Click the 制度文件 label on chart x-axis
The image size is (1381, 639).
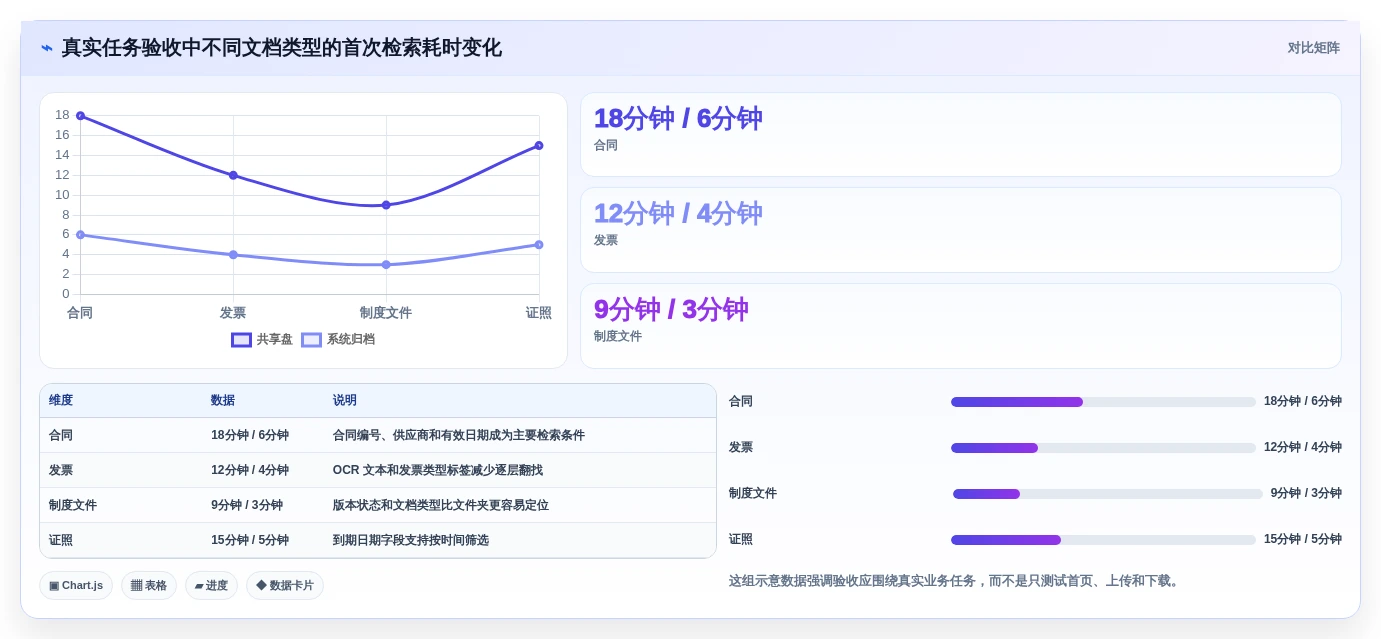386,313
